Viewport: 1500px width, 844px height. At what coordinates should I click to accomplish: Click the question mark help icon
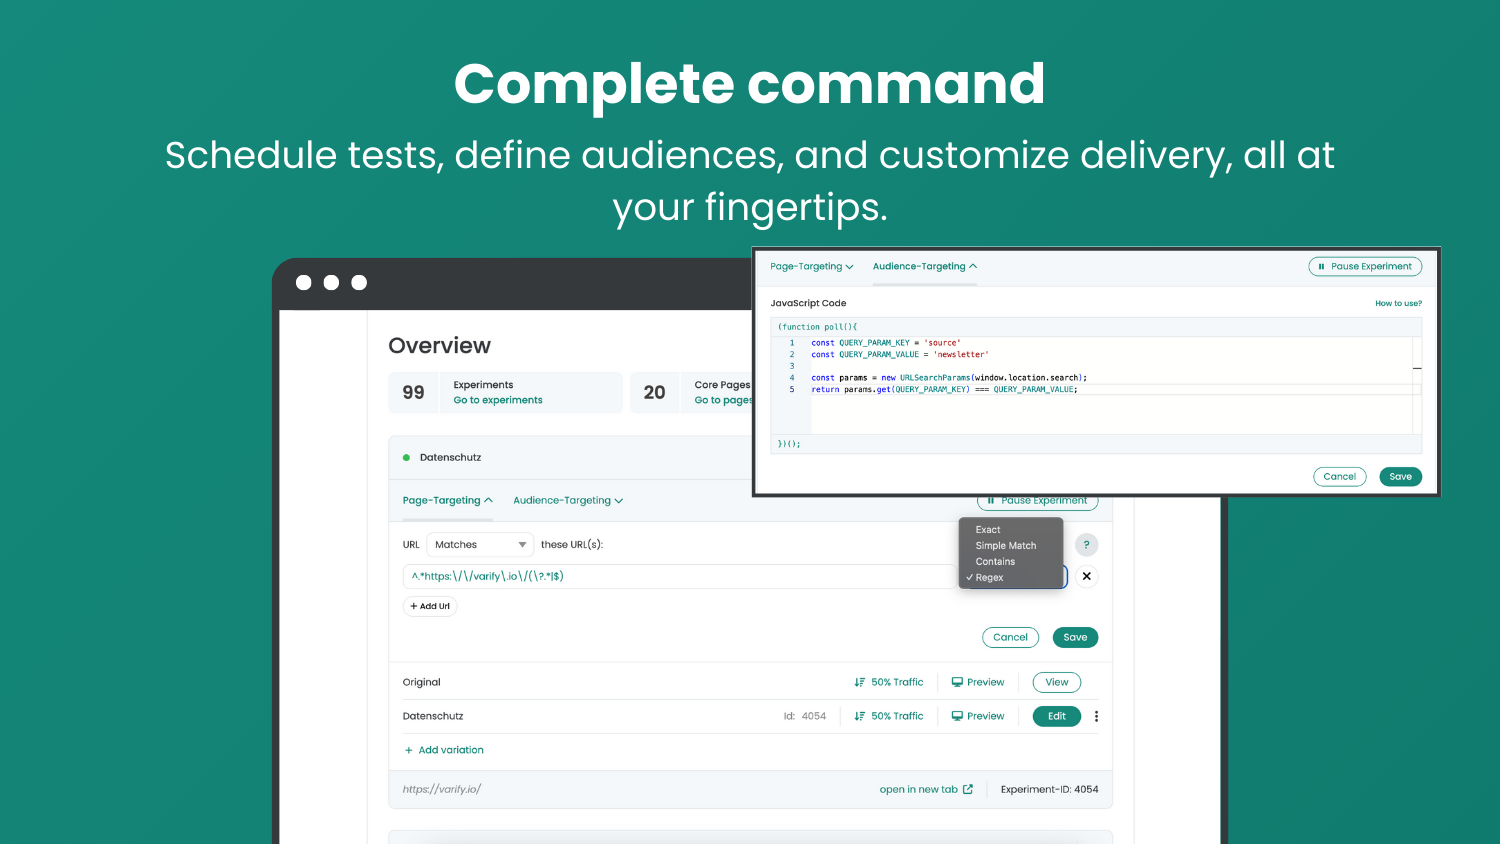pyautogui.click(x=1086, y=545)
